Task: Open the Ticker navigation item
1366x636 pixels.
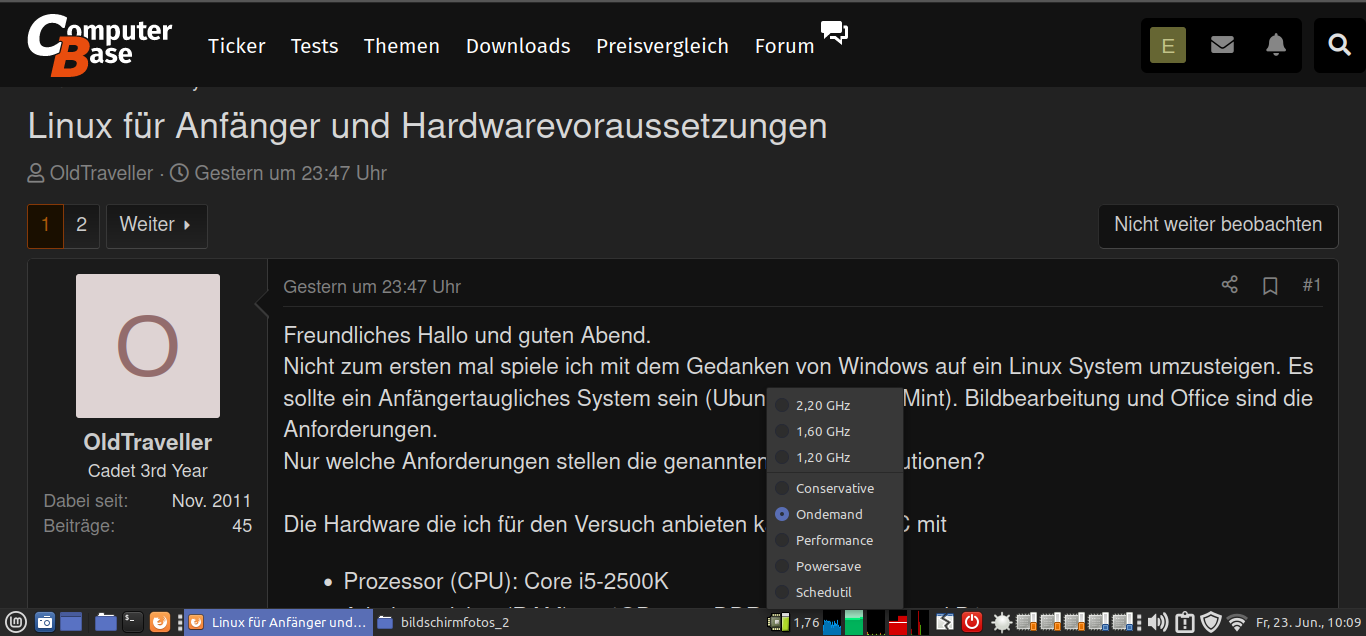Action: (x=237, y=46)
